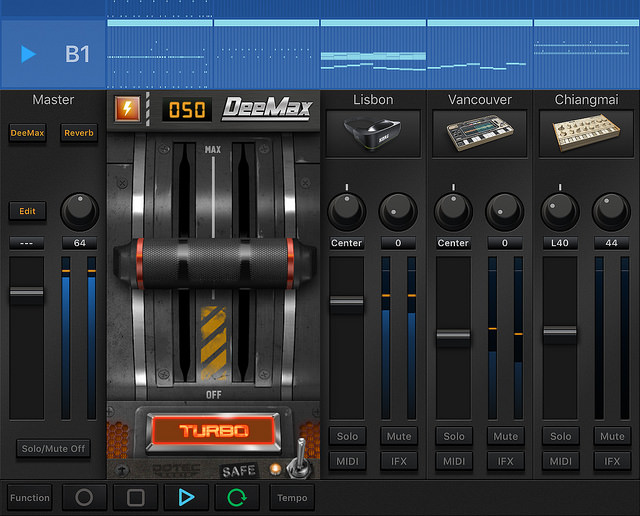640x516 pixels.
Task: Click the Lisbon send knob
Action: click(398, 212)
